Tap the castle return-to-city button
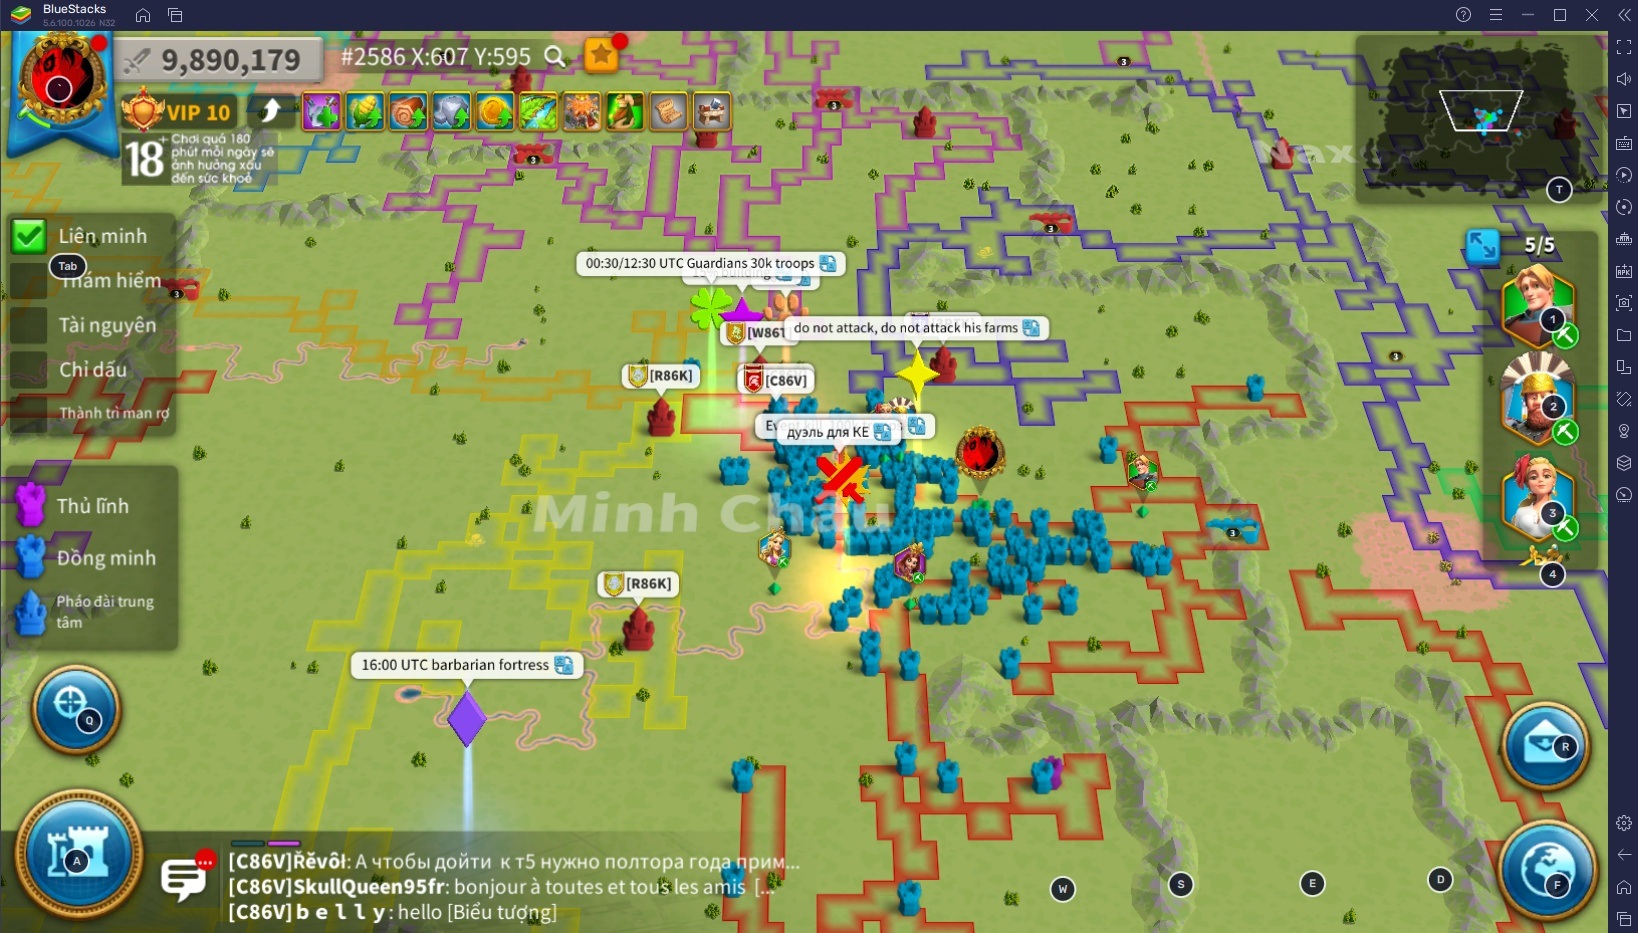The width and height of the screenshot is (1638, 933). tap(77, 855)
